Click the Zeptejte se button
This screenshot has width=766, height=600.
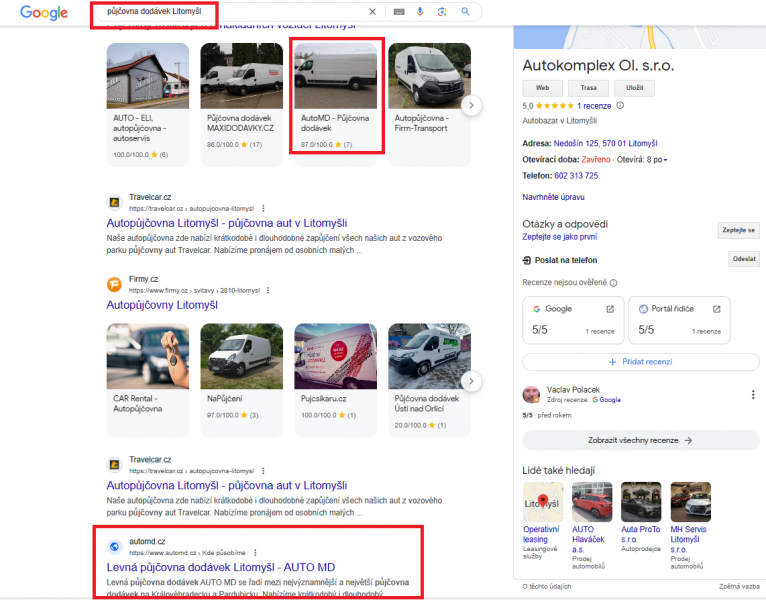click(738, 230)
